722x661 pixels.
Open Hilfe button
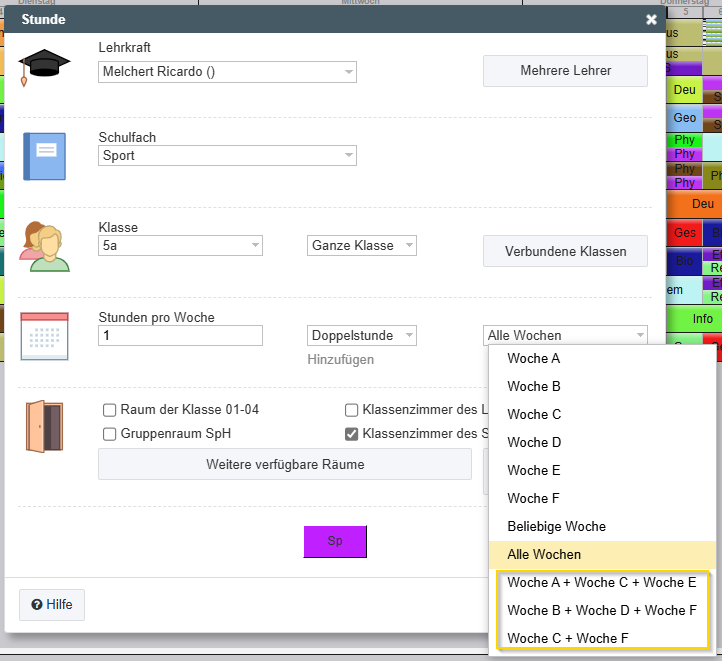click(52, 605)
